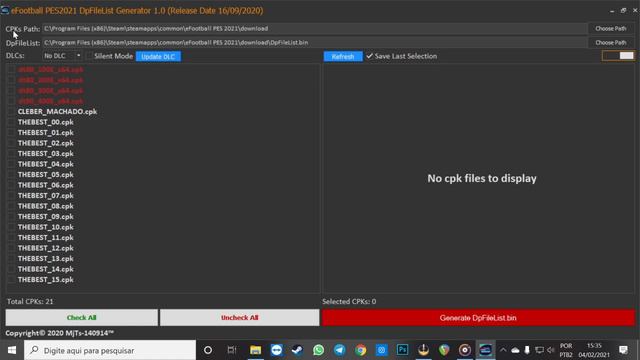Open the notification center icon
Screen dimensions: 640x360
623,350
